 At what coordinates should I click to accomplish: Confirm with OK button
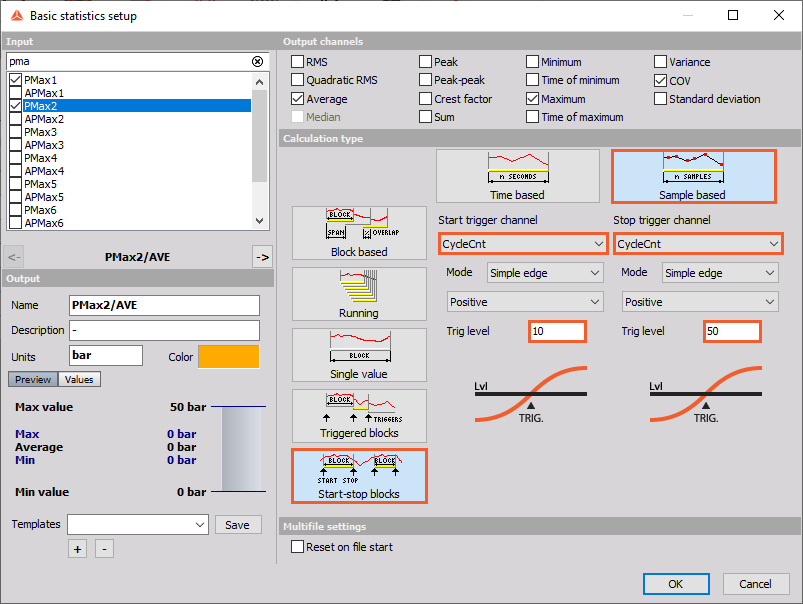pos(676,584)
